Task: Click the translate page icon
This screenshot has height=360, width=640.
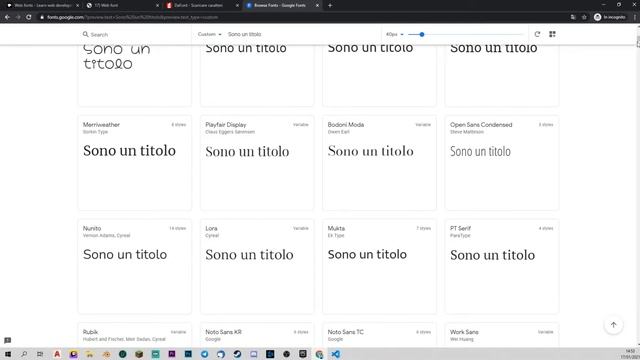Action: coord(573,17)
